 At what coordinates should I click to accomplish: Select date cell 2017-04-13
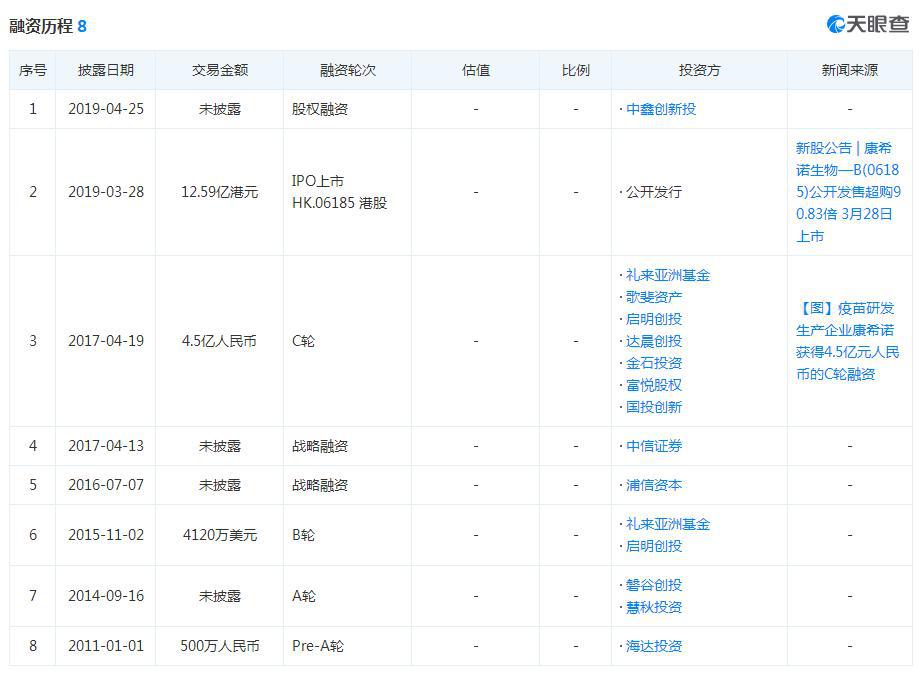point(106,446)
